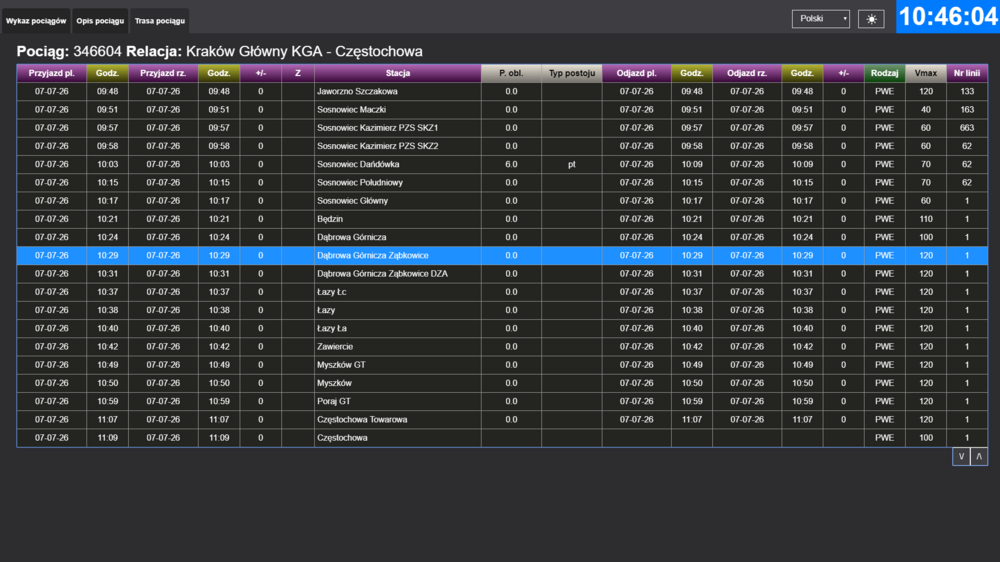Click the 6.0 P. obl. value
This screenshot has width=1000, height=562.
(x=511, y=164)
